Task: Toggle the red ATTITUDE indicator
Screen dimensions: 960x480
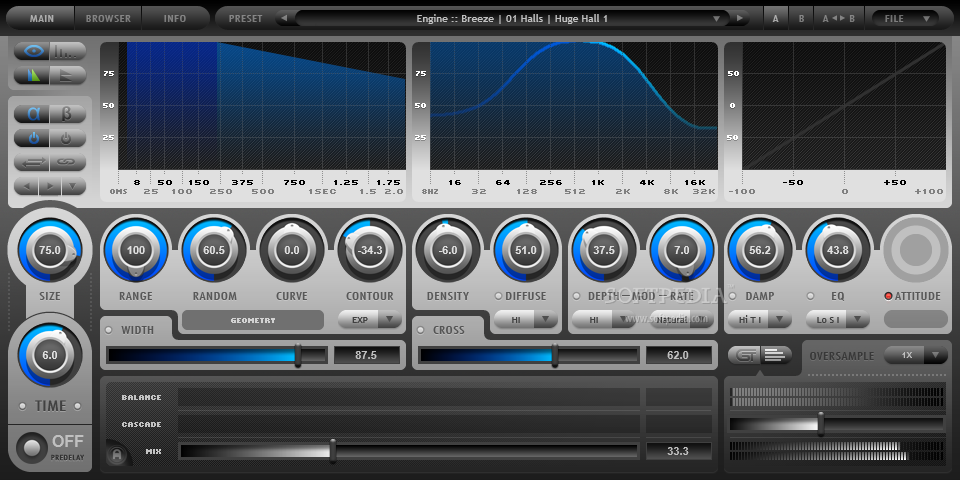Action: coord(888,296)
